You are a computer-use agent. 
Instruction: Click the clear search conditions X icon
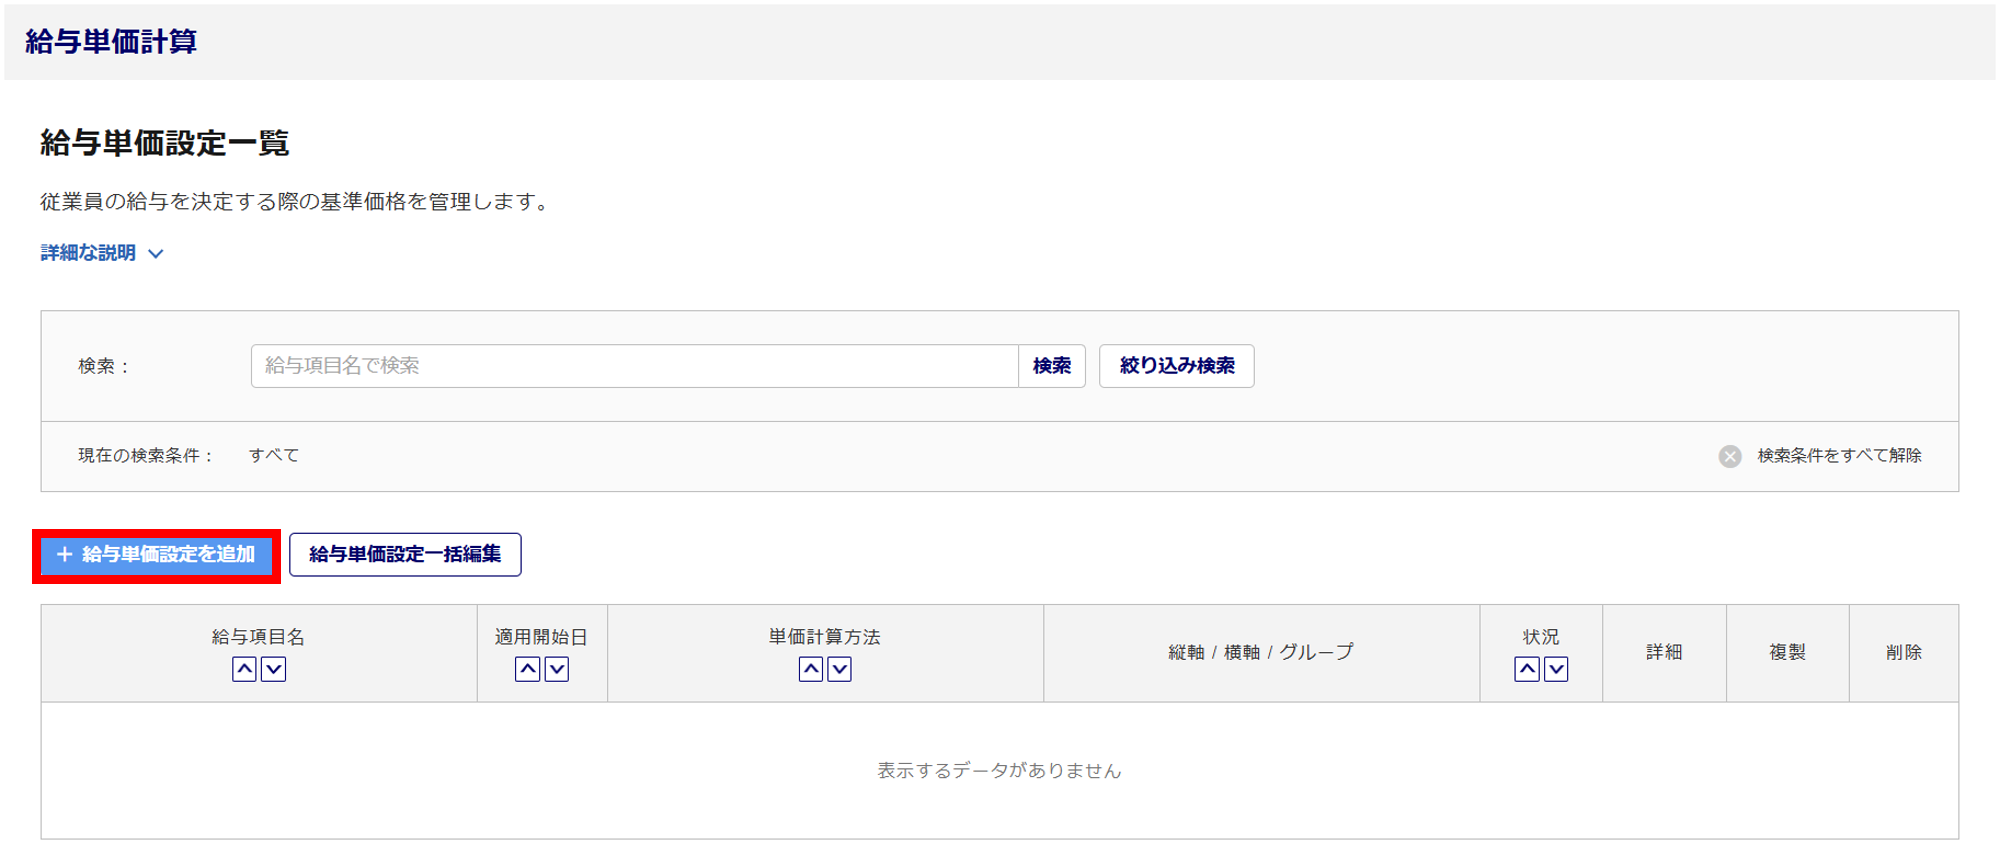coord(1730,456)
